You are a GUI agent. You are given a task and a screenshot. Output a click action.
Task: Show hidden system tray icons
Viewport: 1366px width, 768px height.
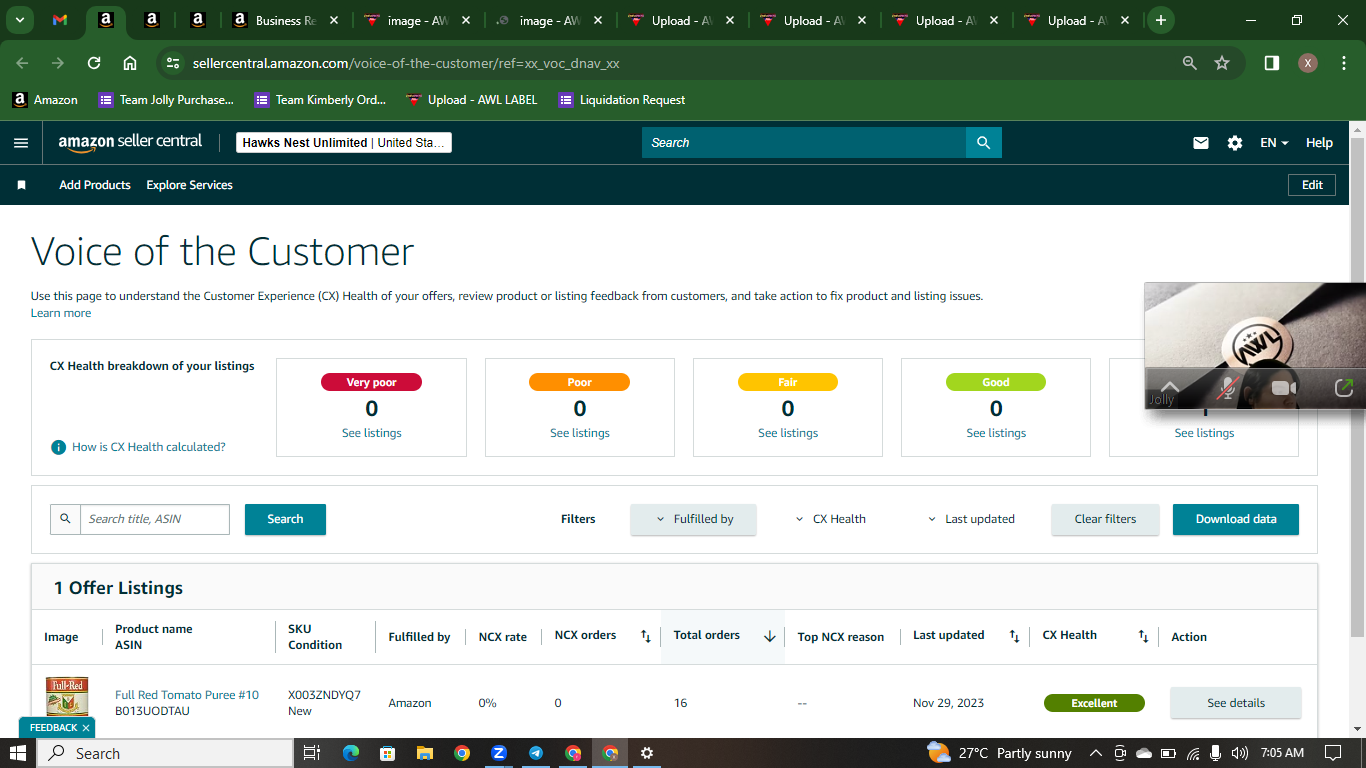[x=1095, y=753]
